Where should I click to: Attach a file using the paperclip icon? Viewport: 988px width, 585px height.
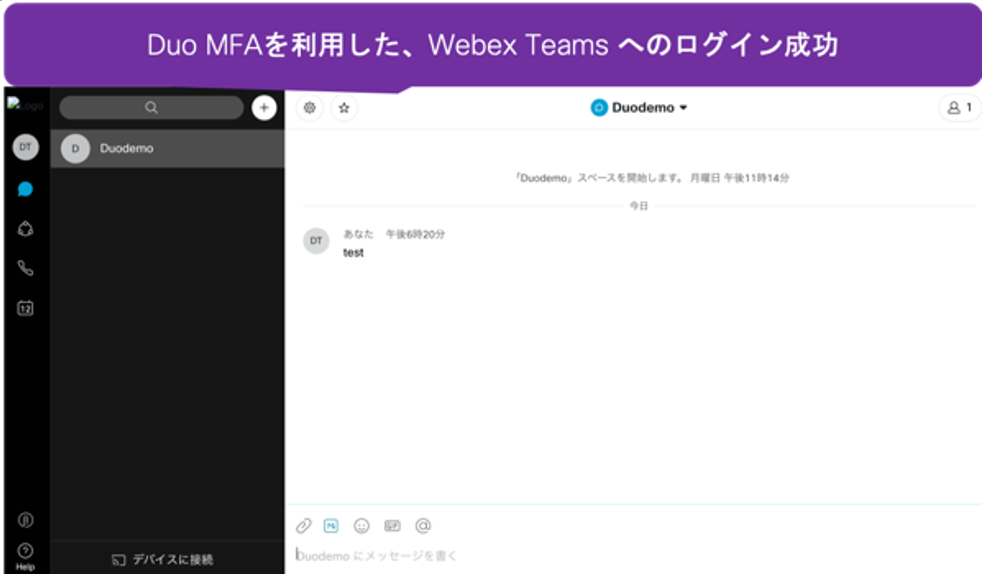(301, 526)
